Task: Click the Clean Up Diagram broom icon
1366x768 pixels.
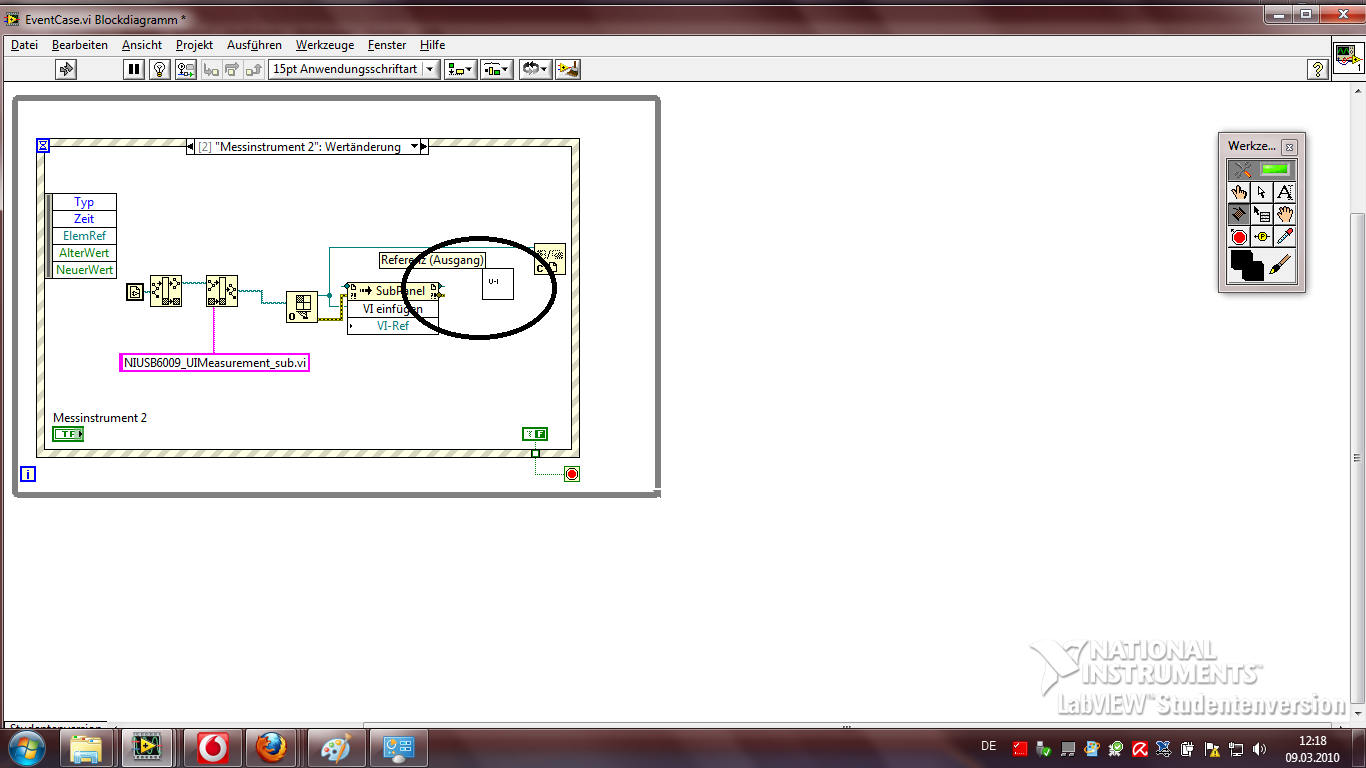Action: [x=568, y=69]
